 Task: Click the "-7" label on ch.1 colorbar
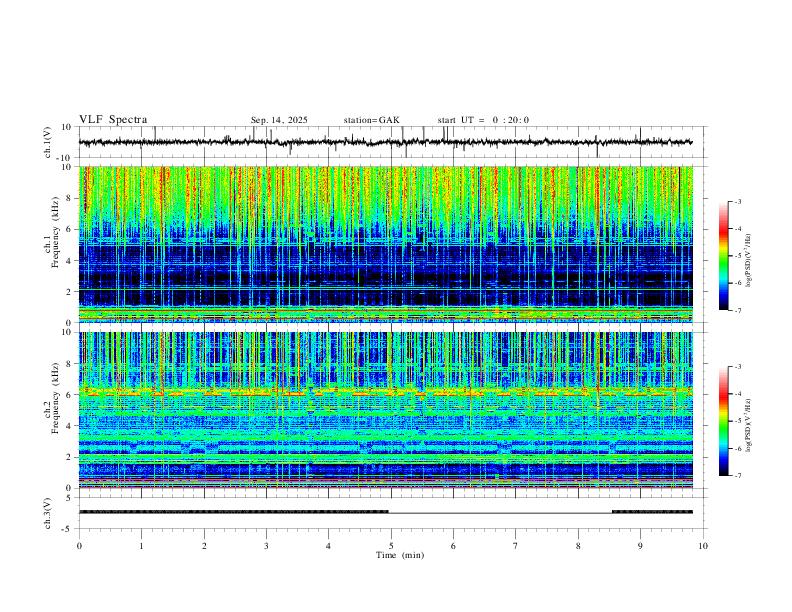737,310
